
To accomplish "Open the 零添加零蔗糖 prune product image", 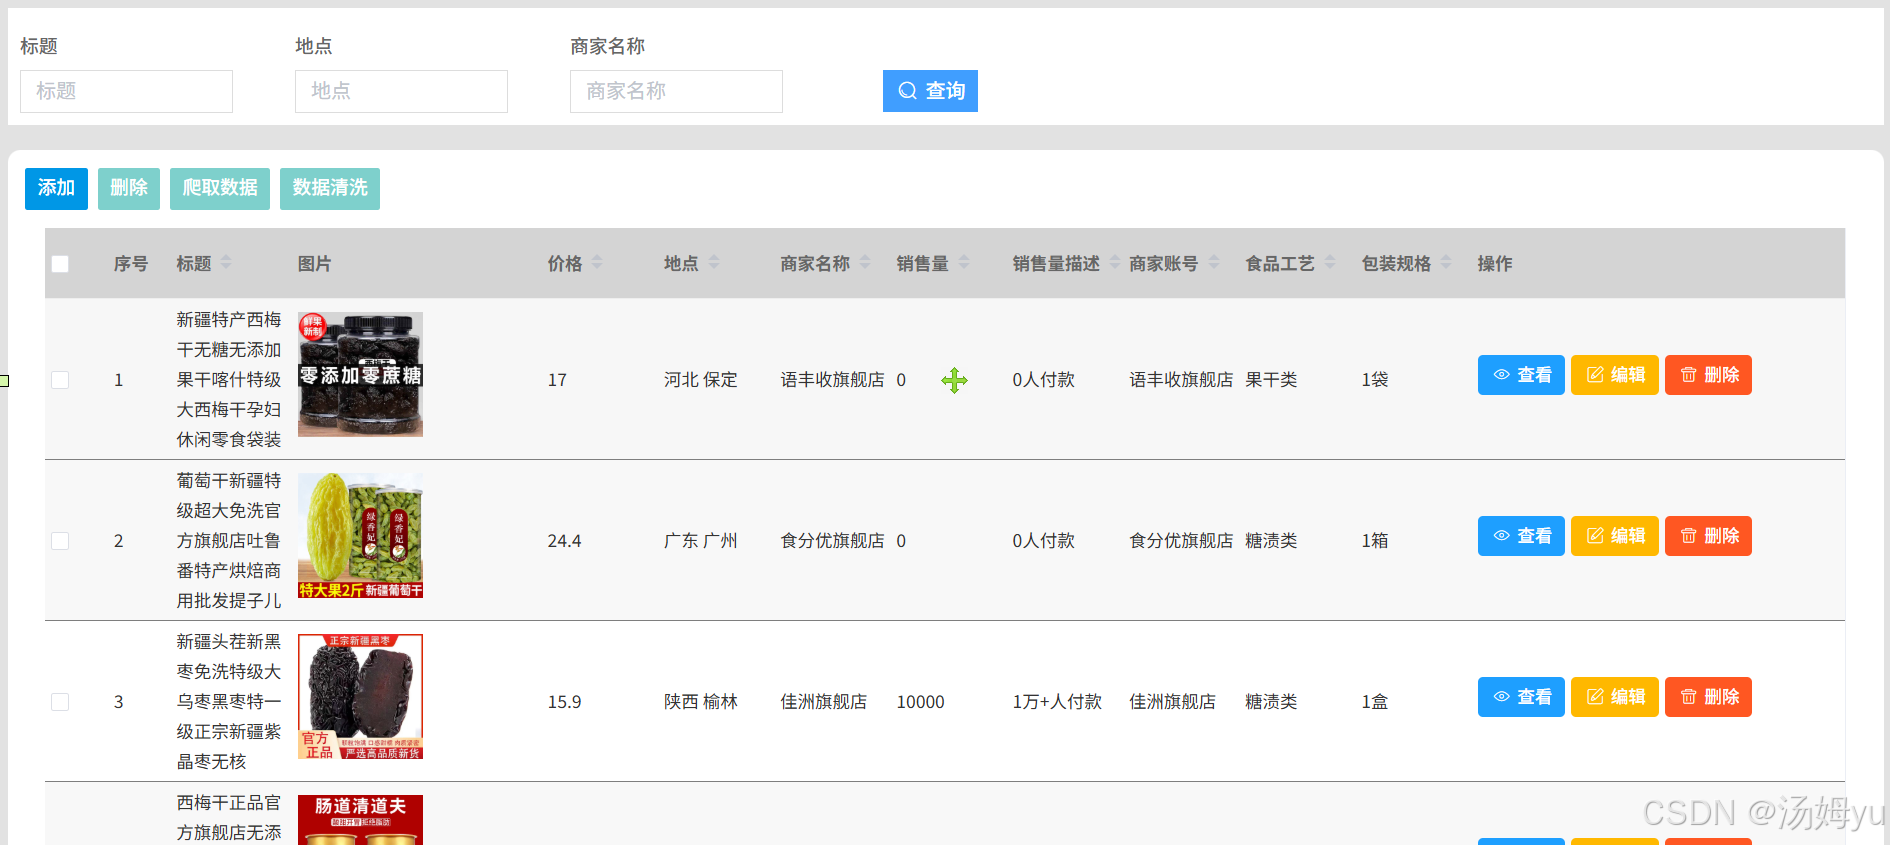I will (360, 374).
